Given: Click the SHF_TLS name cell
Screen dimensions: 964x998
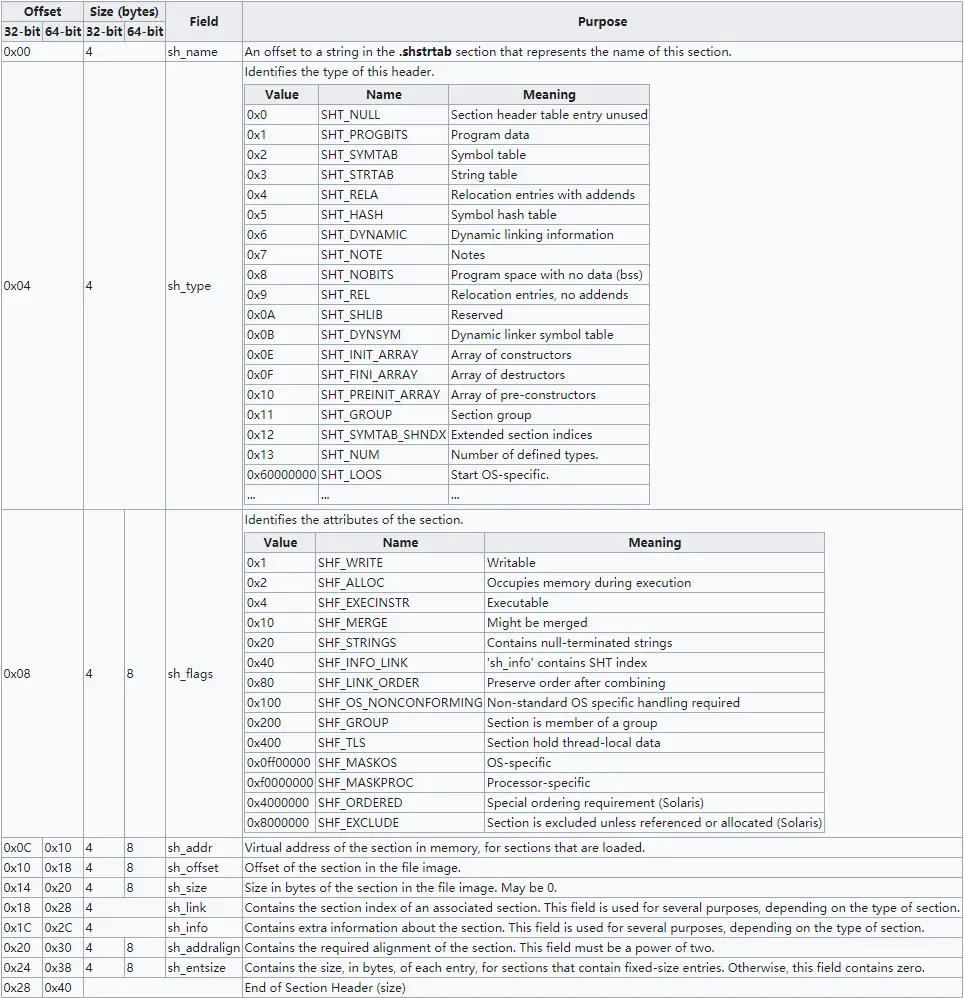Looking at the screenshot, I should 400,743.
